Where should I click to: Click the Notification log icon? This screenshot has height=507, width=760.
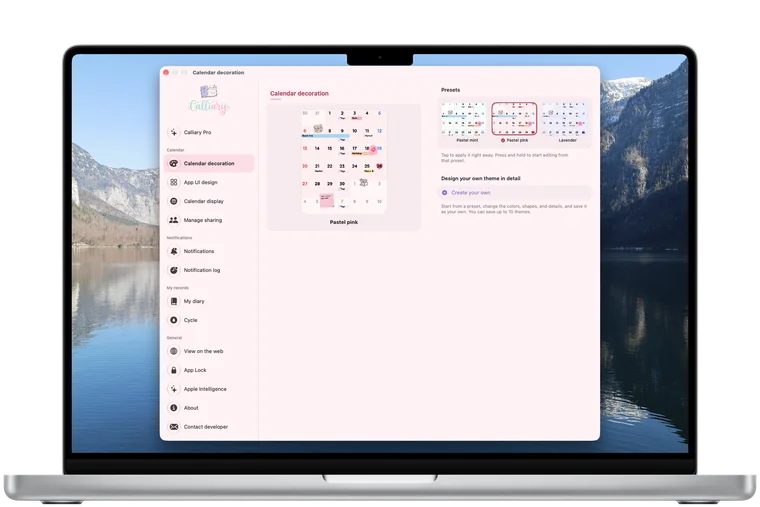coord(174,270)
